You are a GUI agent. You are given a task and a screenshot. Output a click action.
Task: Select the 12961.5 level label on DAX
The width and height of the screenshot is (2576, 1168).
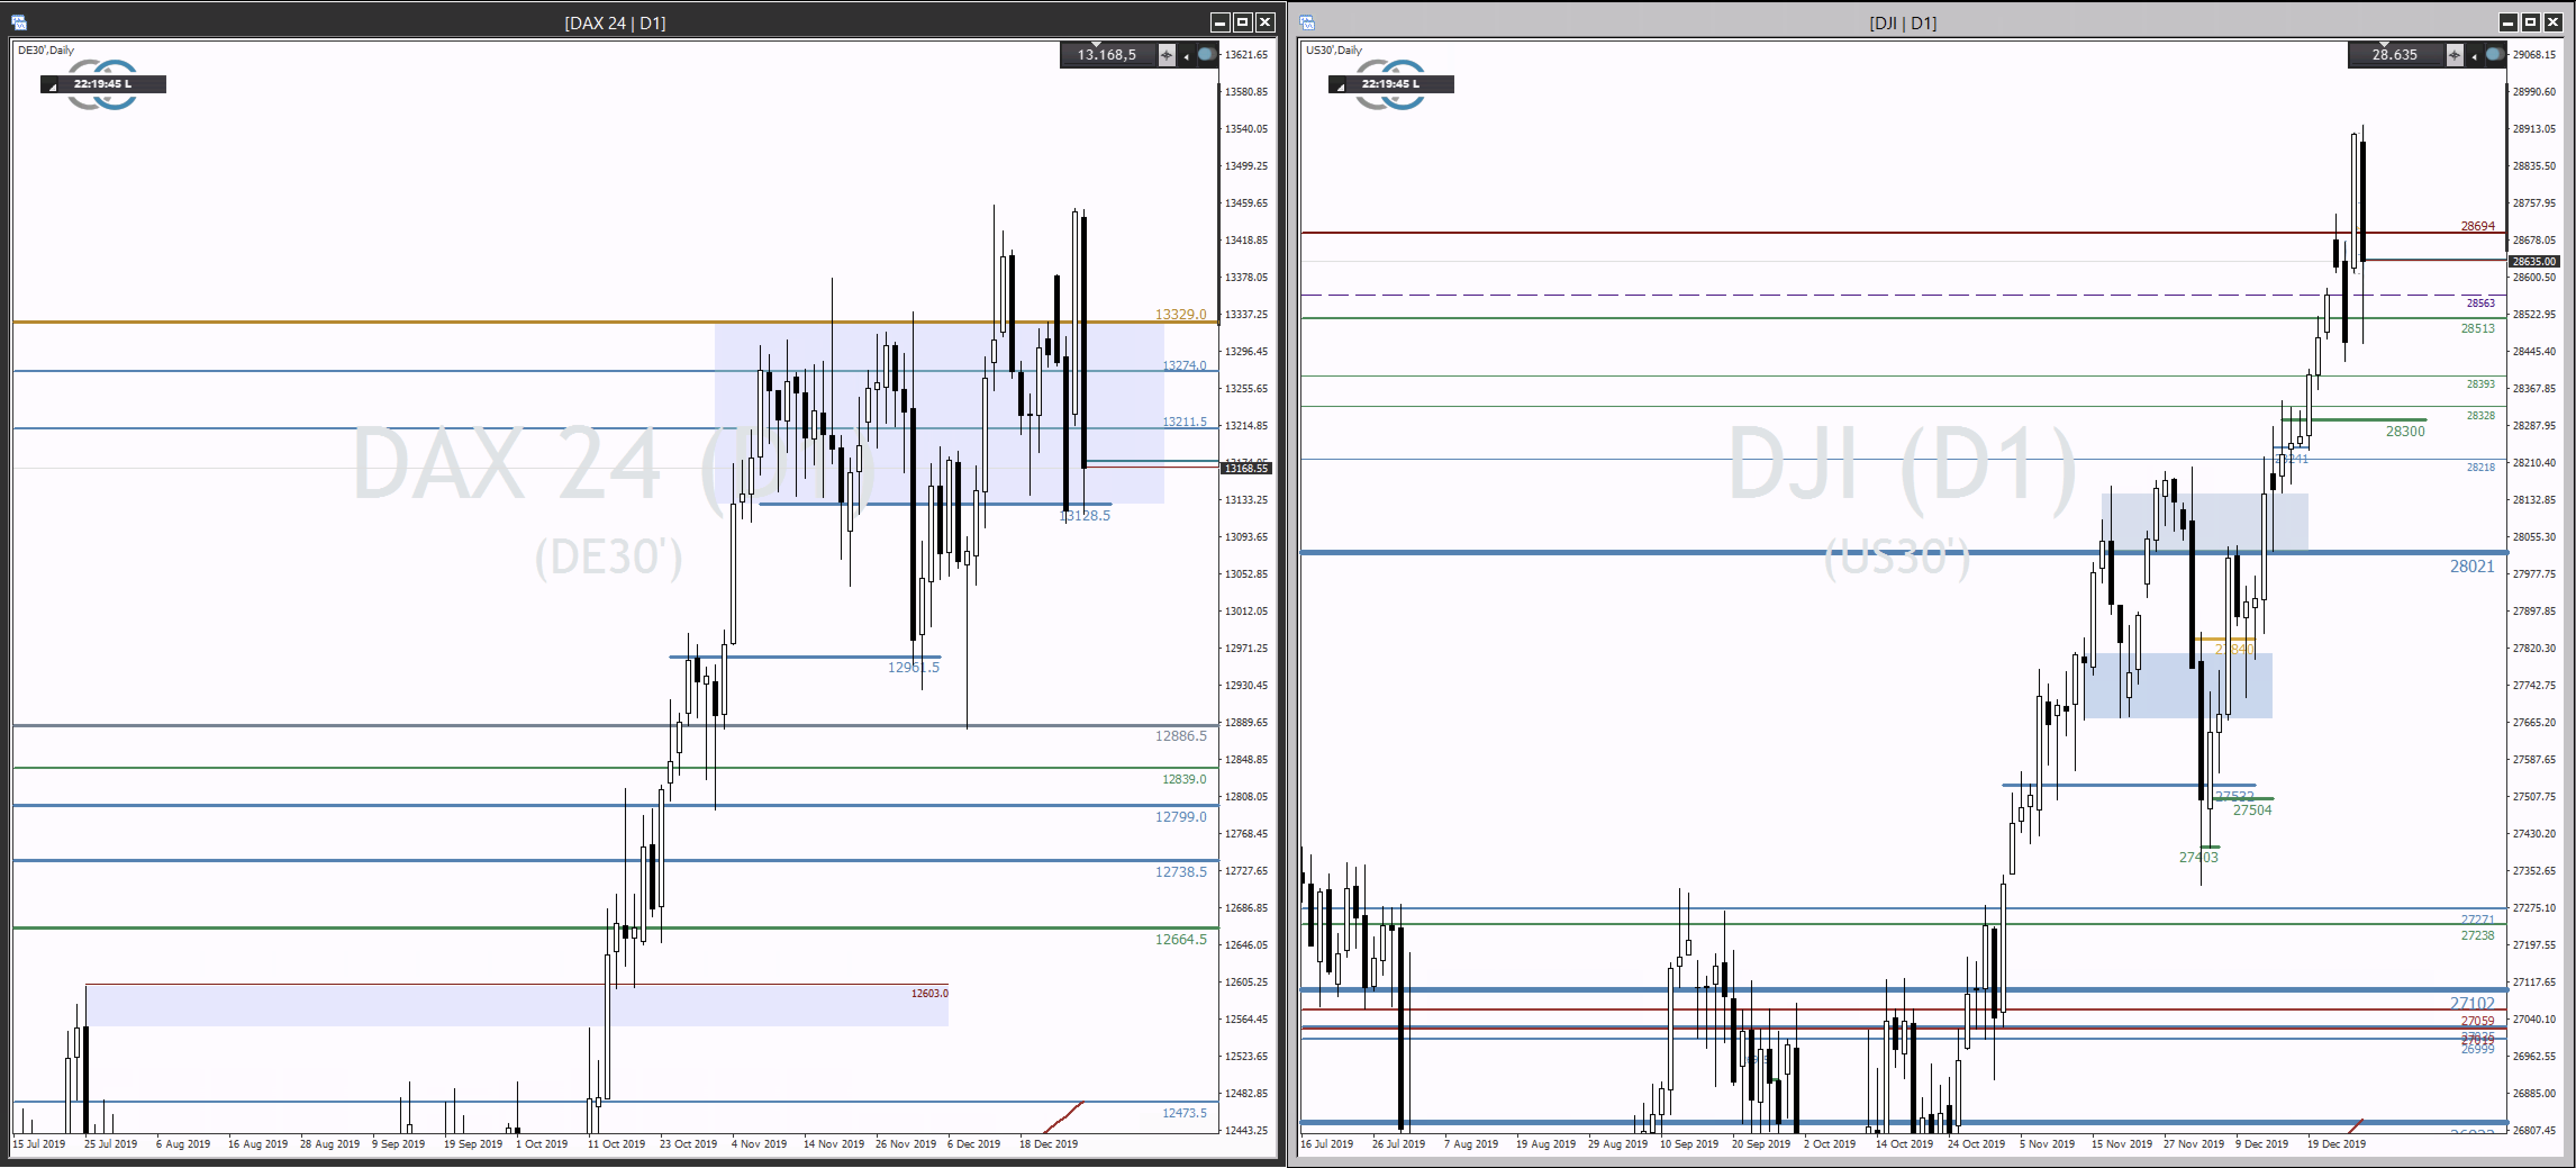(914, 667)
